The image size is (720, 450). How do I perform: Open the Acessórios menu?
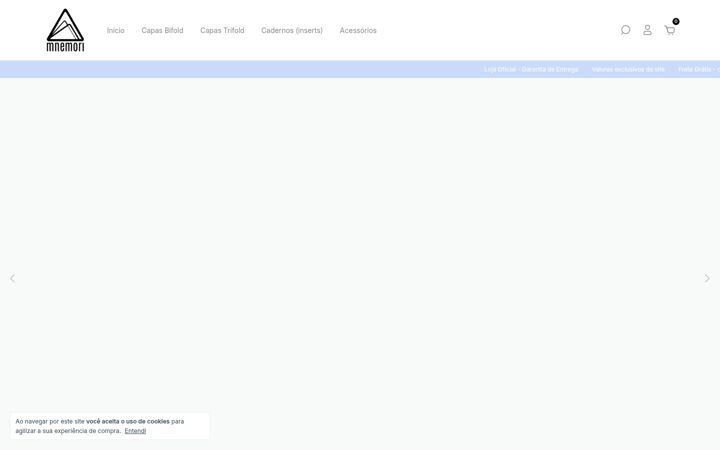point(358,30)
